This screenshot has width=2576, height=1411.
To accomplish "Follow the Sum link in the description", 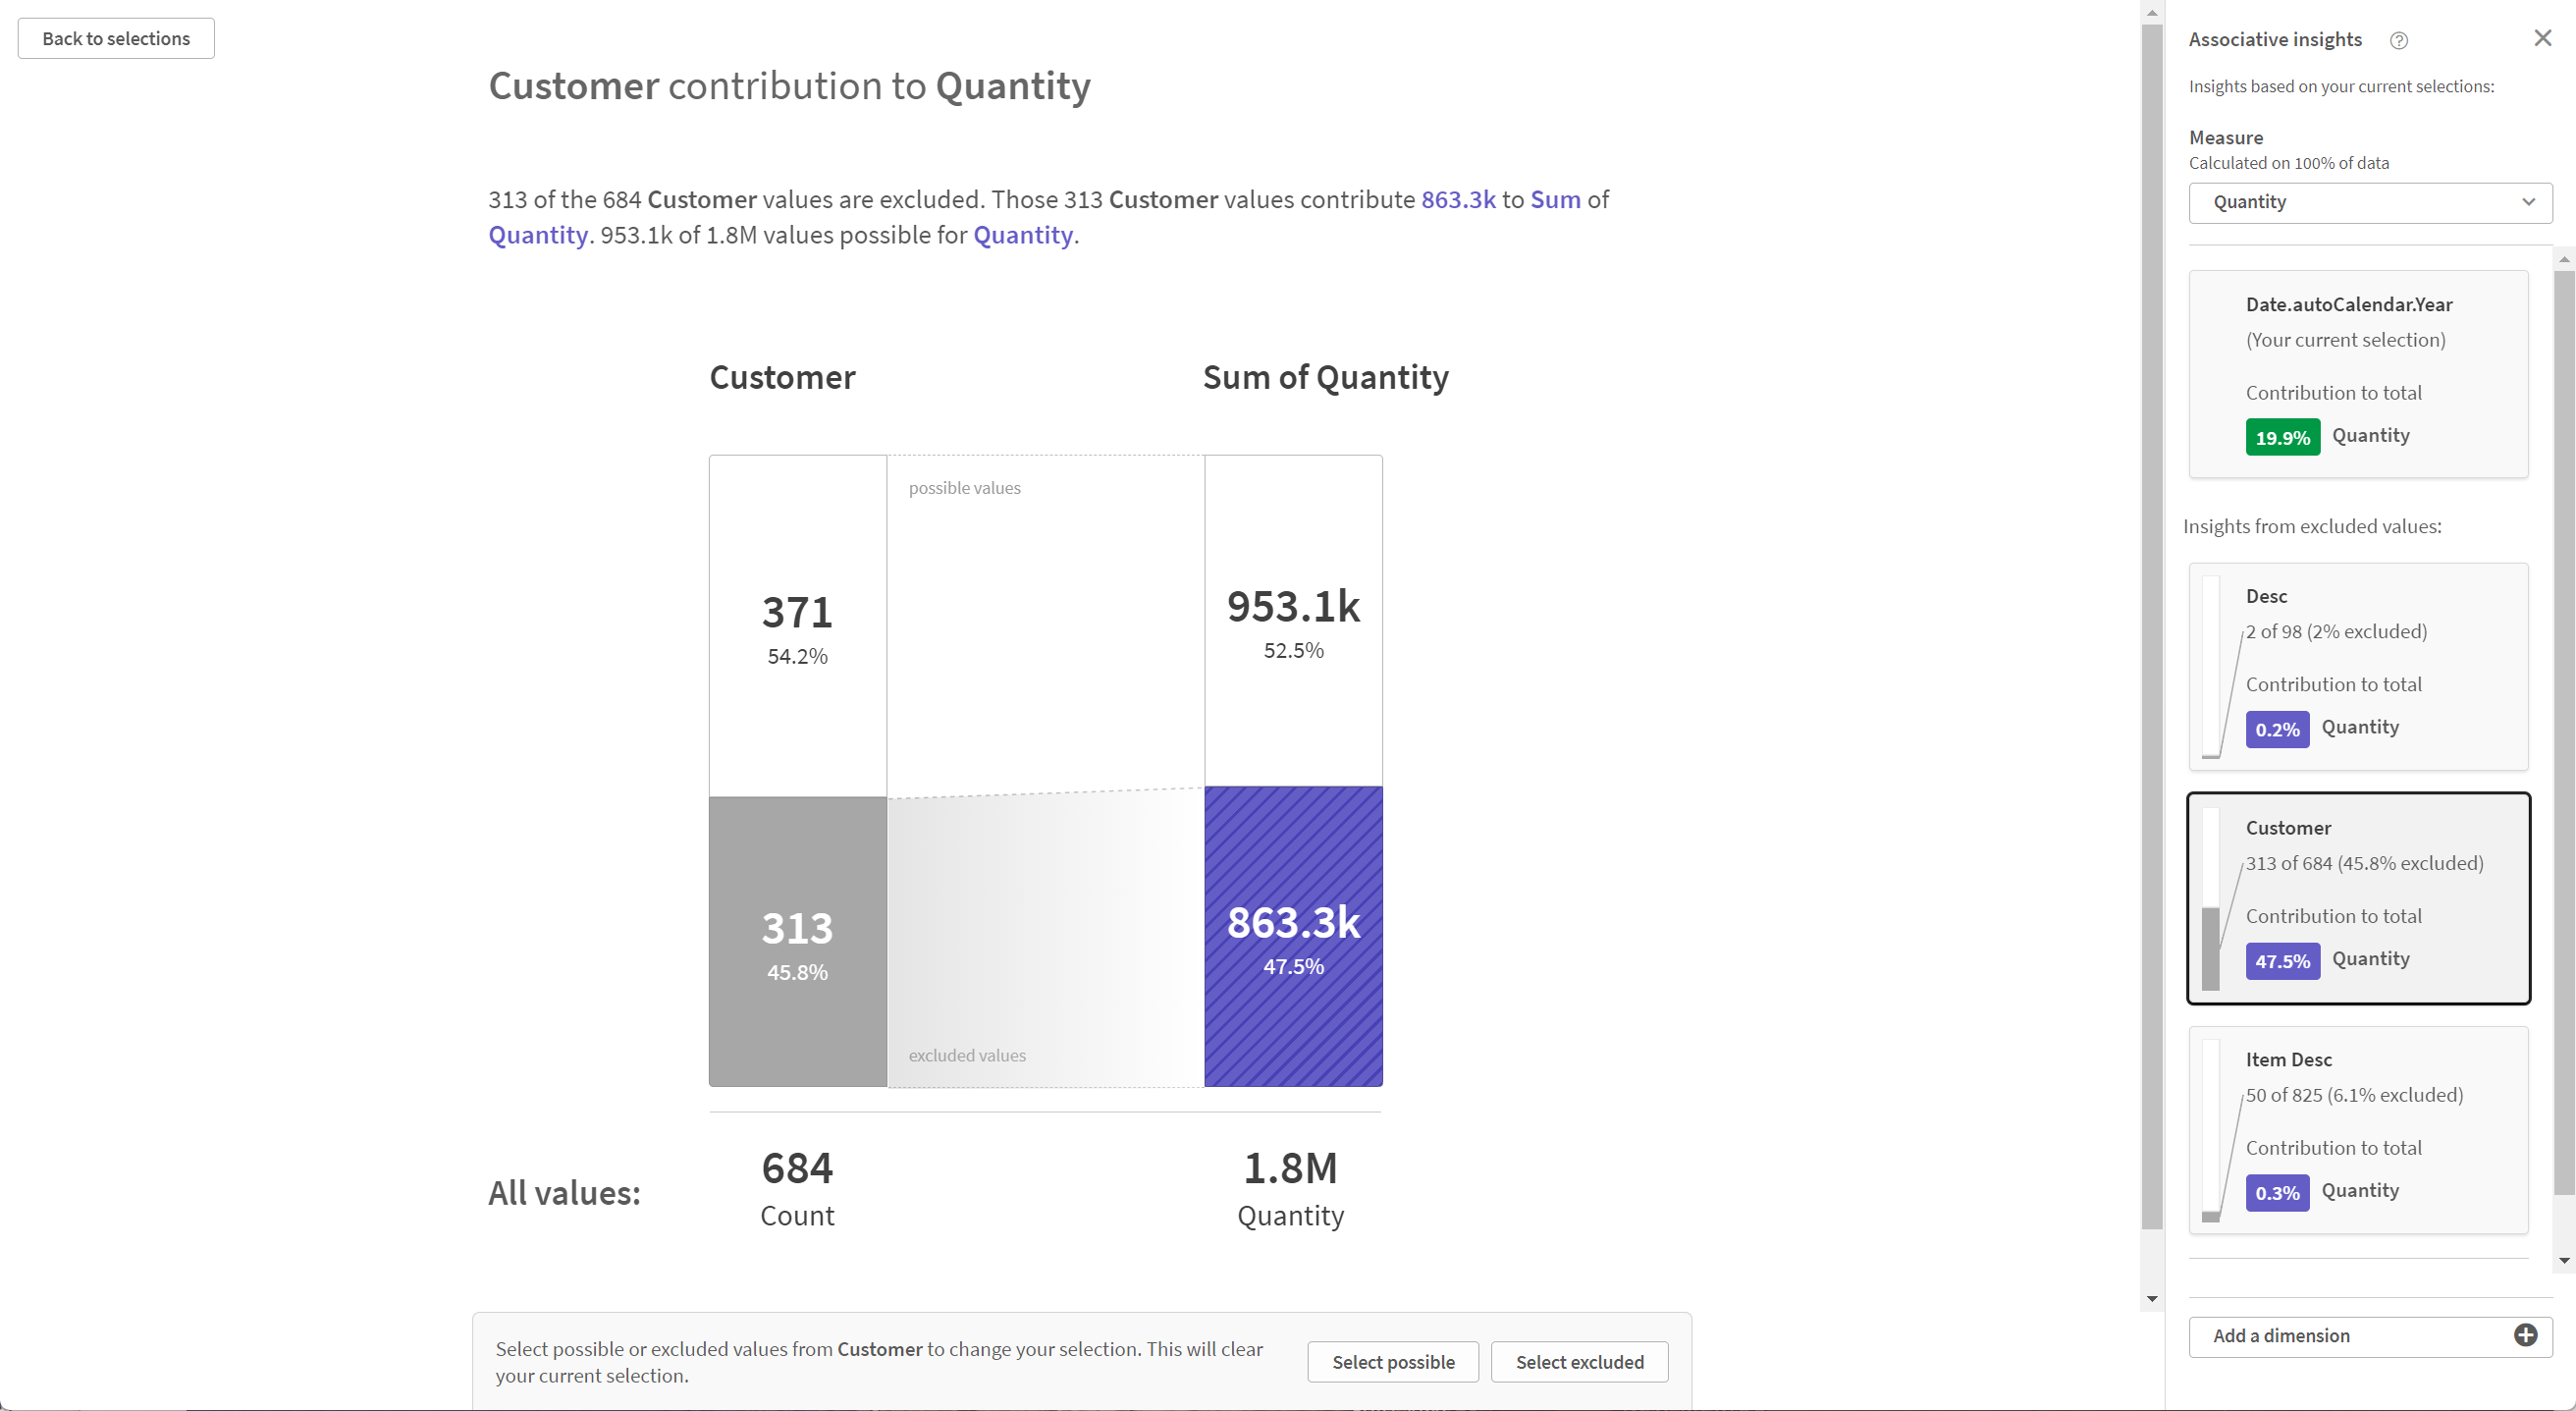I will [1555, 199].
